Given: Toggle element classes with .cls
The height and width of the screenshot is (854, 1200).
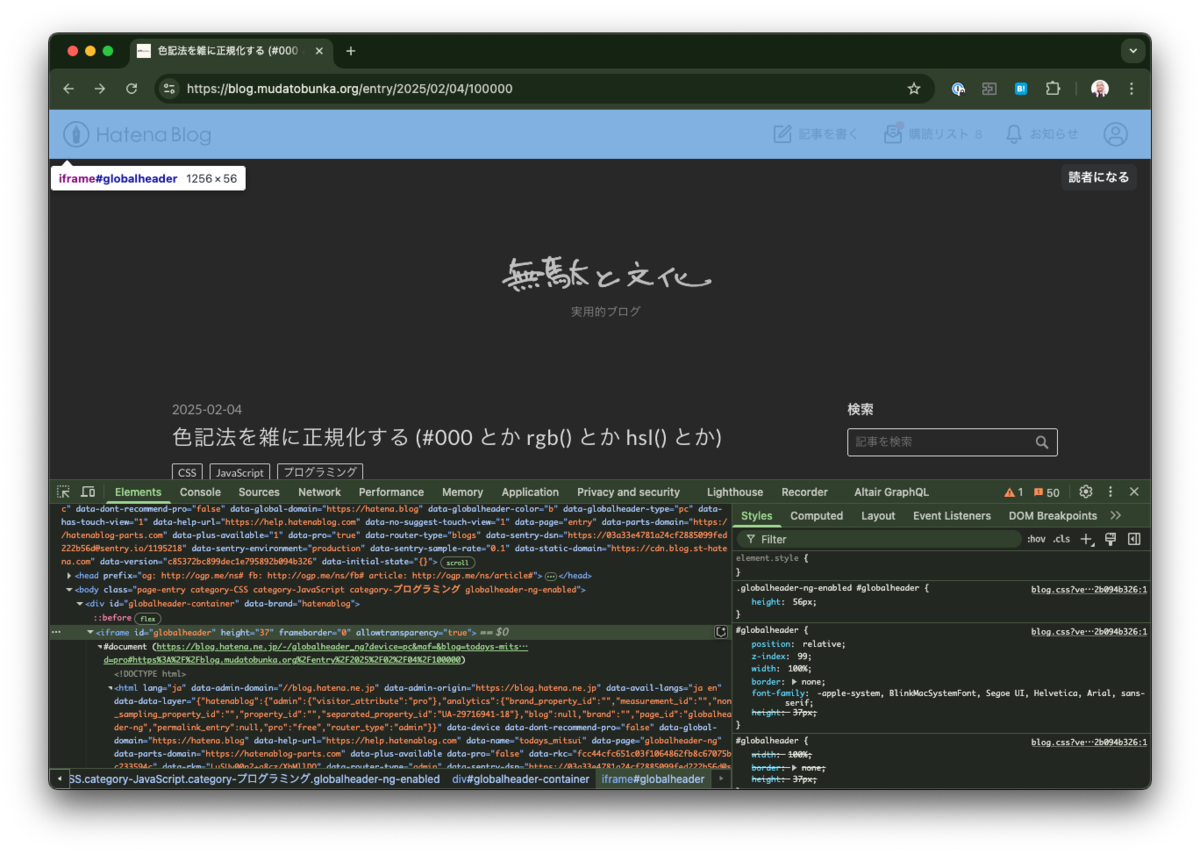Looking at the screenshot, I should (1061, 539).
